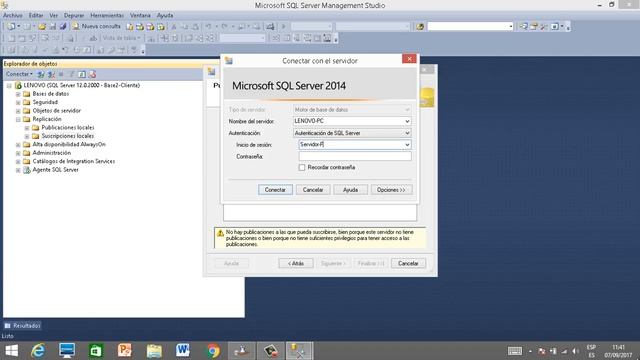The width and height of the screenshot is (640, 360).
Task: Click Cancelar in the background wizard window
Action: 408,263
